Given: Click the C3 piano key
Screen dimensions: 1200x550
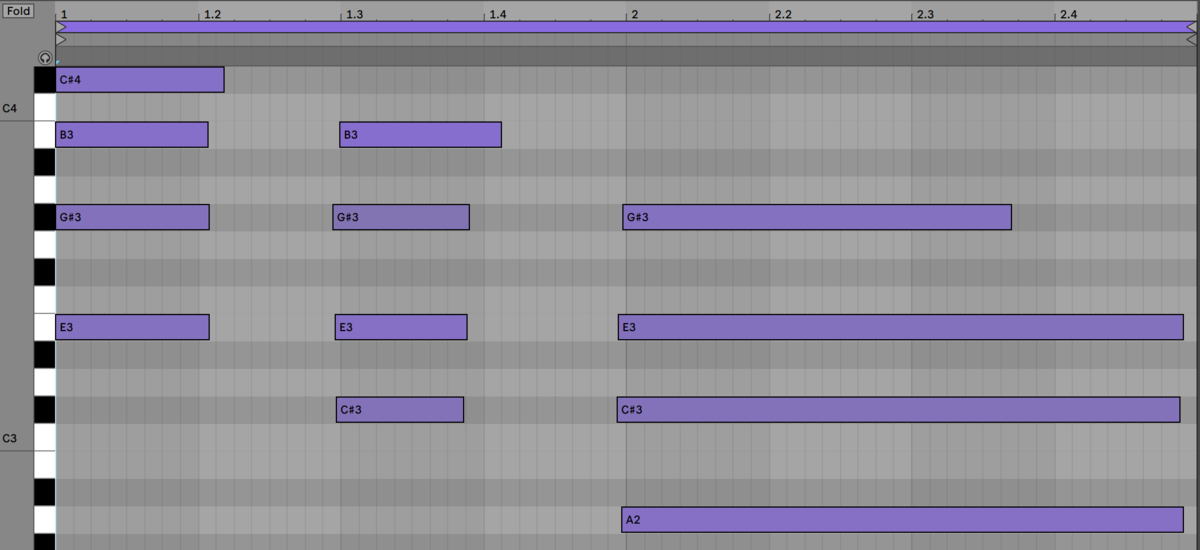Looking at the screenshot, I should click(x=45, y=438).
